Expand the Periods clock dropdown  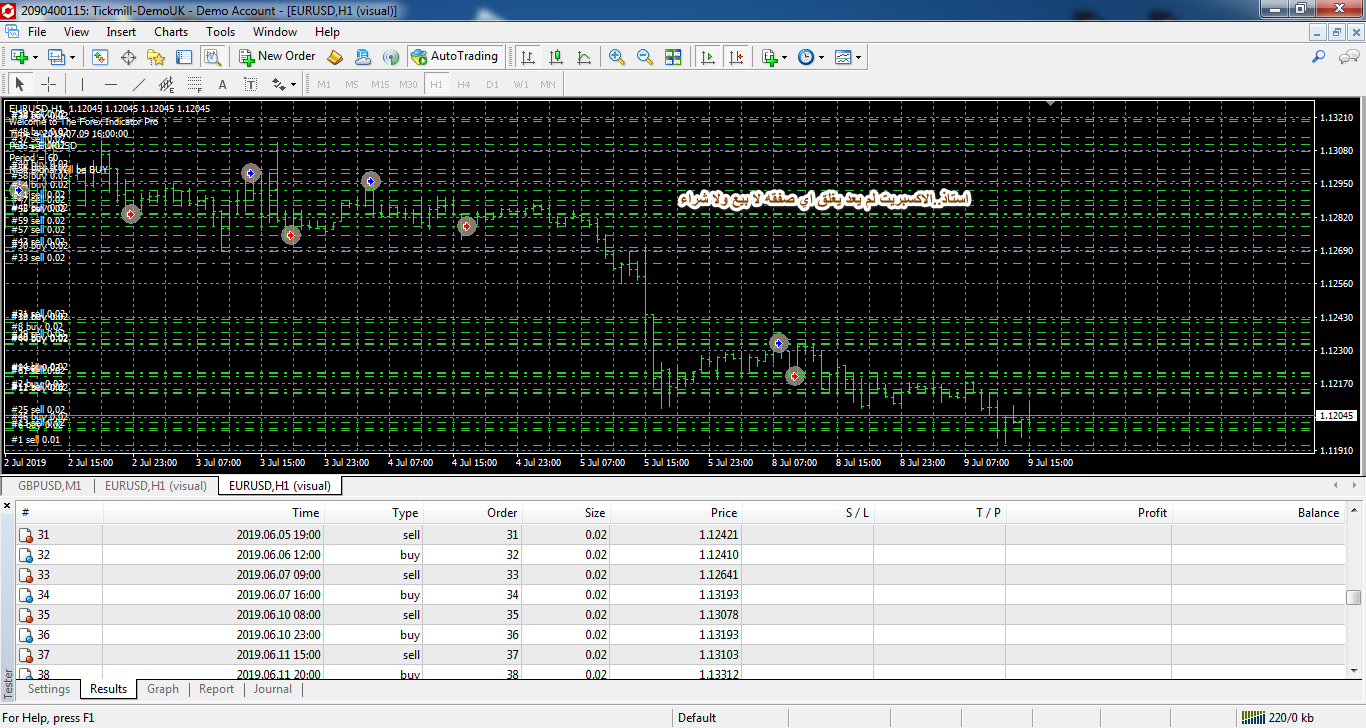point(821,58)
